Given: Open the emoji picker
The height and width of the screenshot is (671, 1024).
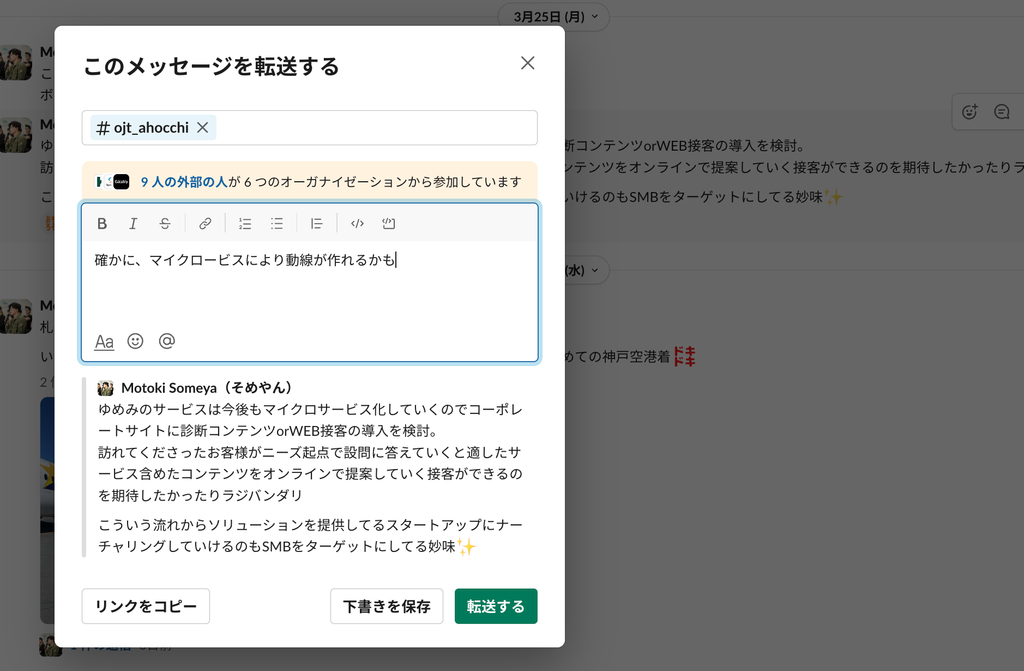Looking at the screenshot, I should tap(135, 341).
